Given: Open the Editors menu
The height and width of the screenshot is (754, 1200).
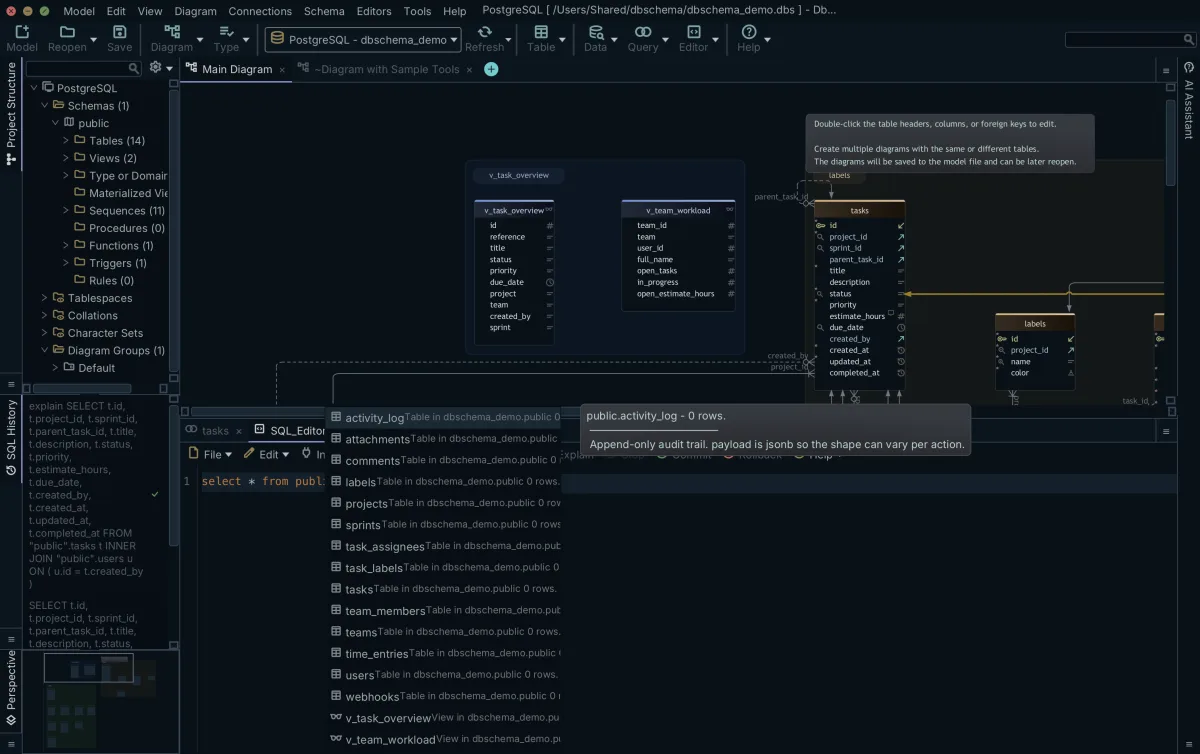Looking at the screenshot, I should pyautogui.click(x=374, y=11).
